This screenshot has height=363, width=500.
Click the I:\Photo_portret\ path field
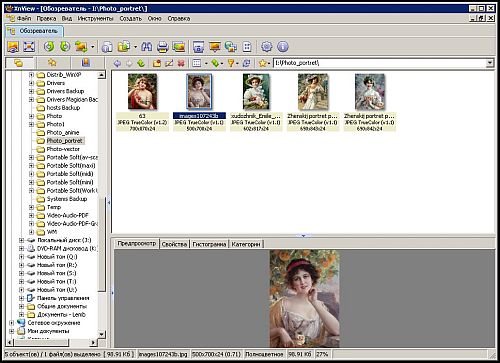point(379,63)
